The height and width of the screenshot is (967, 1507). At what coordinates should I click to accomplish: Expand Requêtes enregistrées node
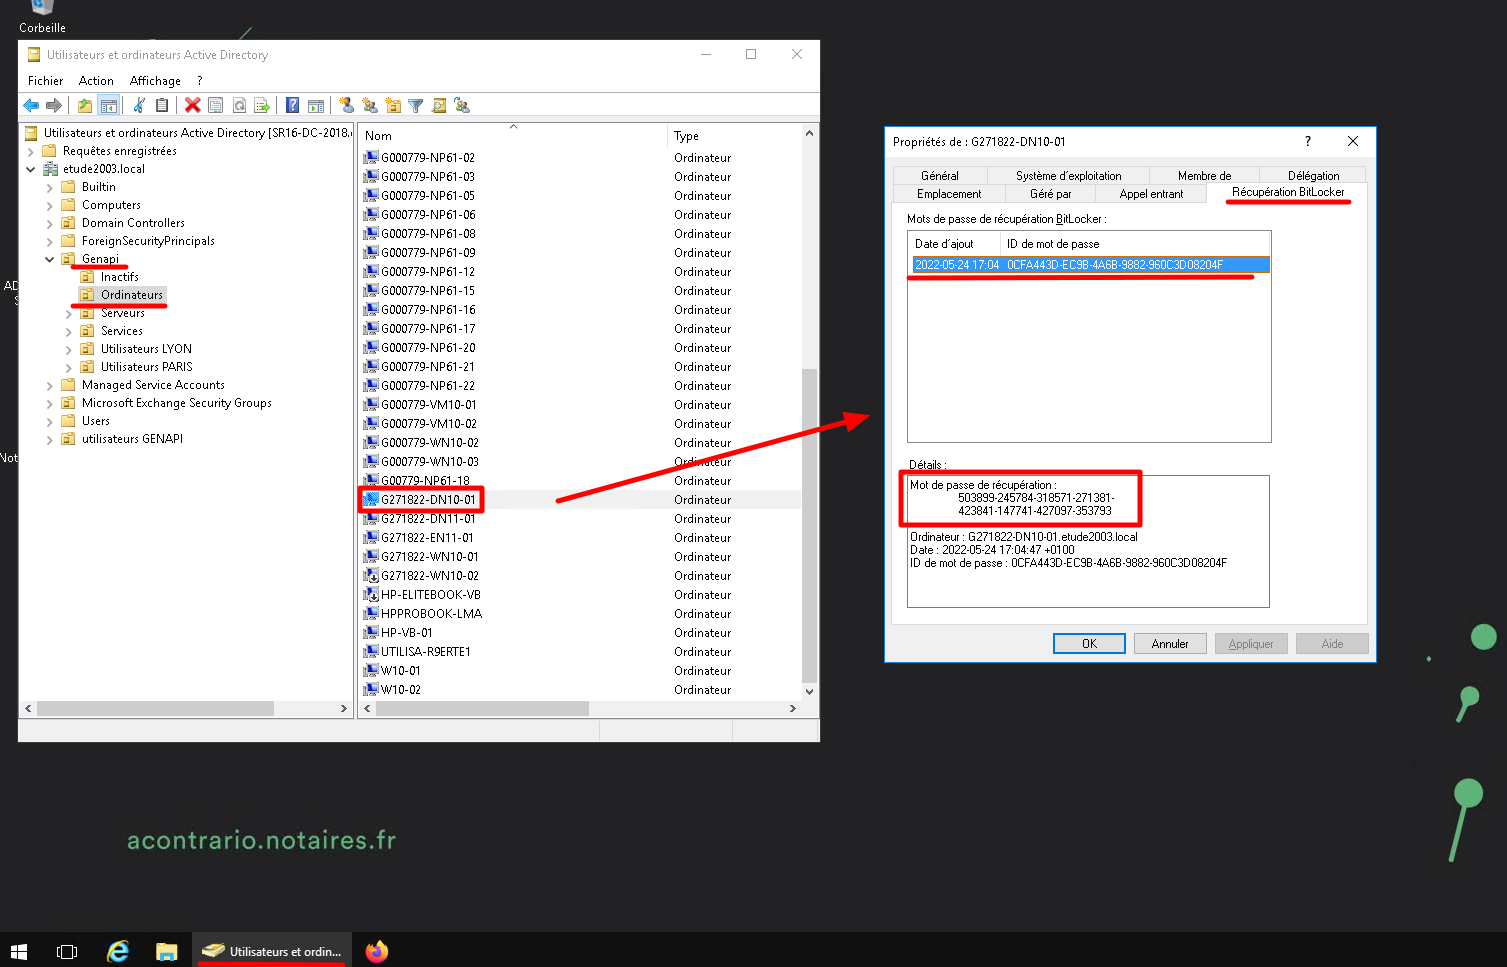(30, 152)
